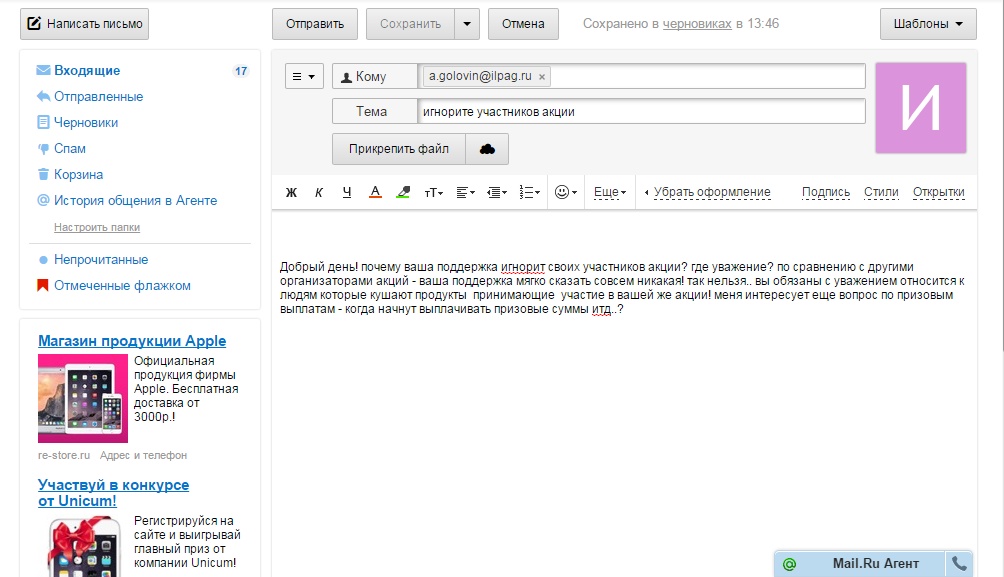Open the font size dropdown

tap(434, 192)
